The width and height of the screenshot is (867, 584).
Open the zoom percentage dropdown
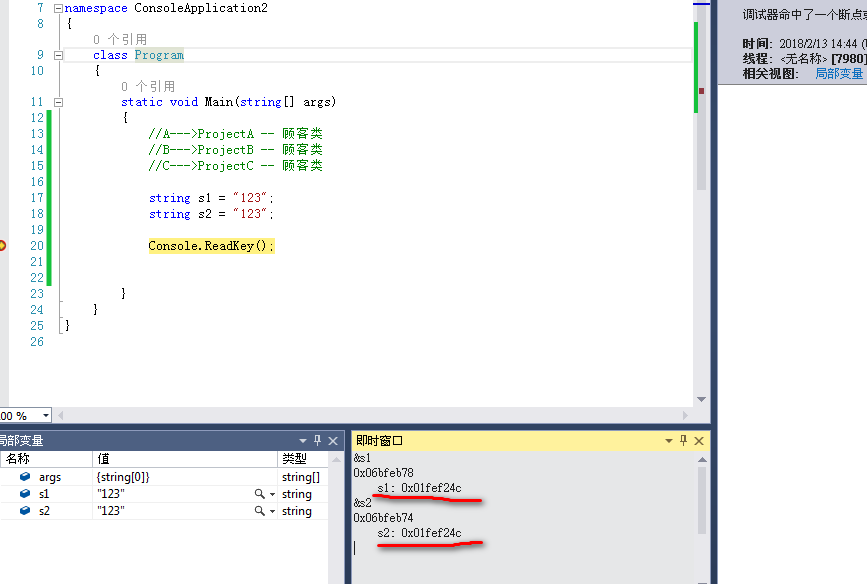(45, 415)
